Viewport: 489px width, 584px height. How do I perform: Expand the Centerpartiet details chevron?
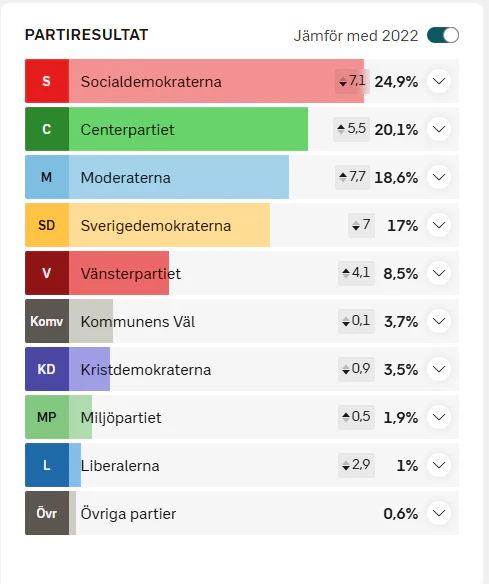(439, 129)
